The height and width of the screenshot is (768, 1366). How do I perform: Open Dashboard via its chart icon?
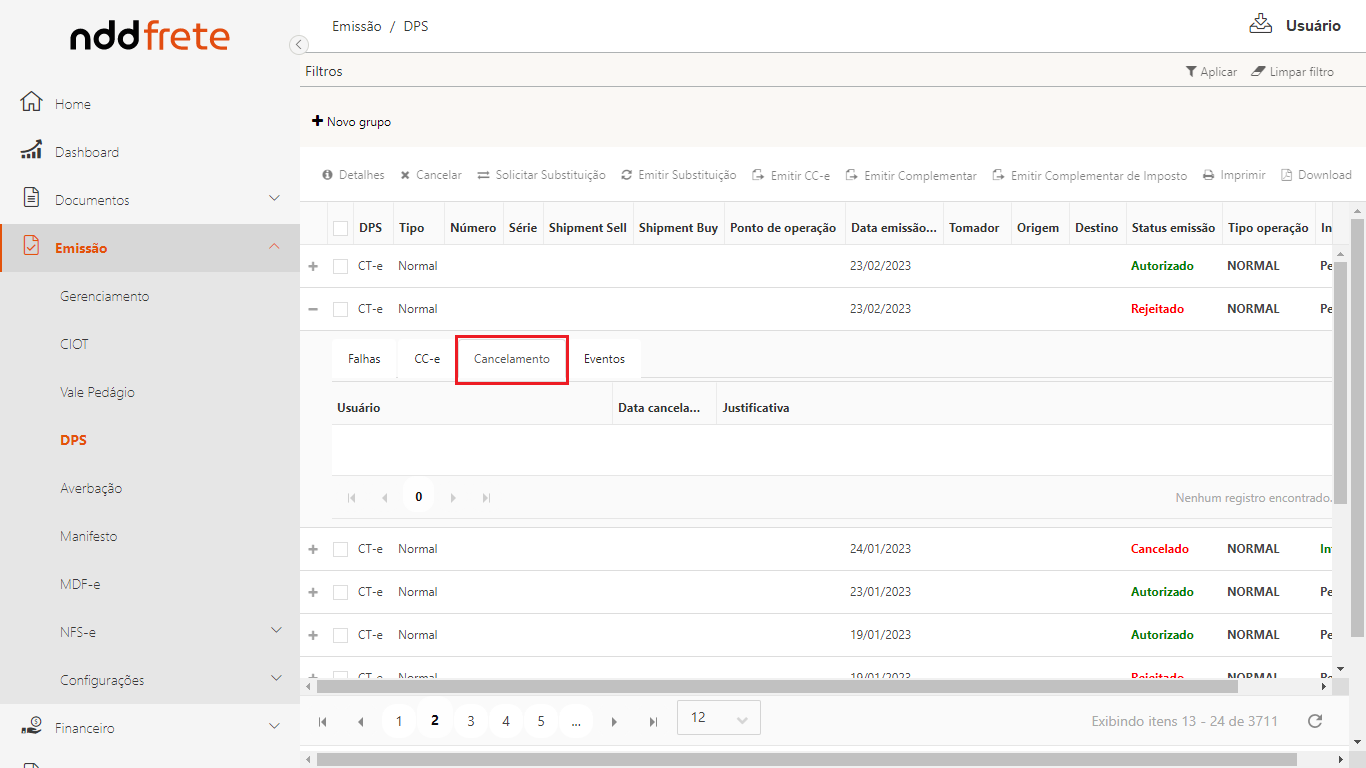tap(31, 151)
